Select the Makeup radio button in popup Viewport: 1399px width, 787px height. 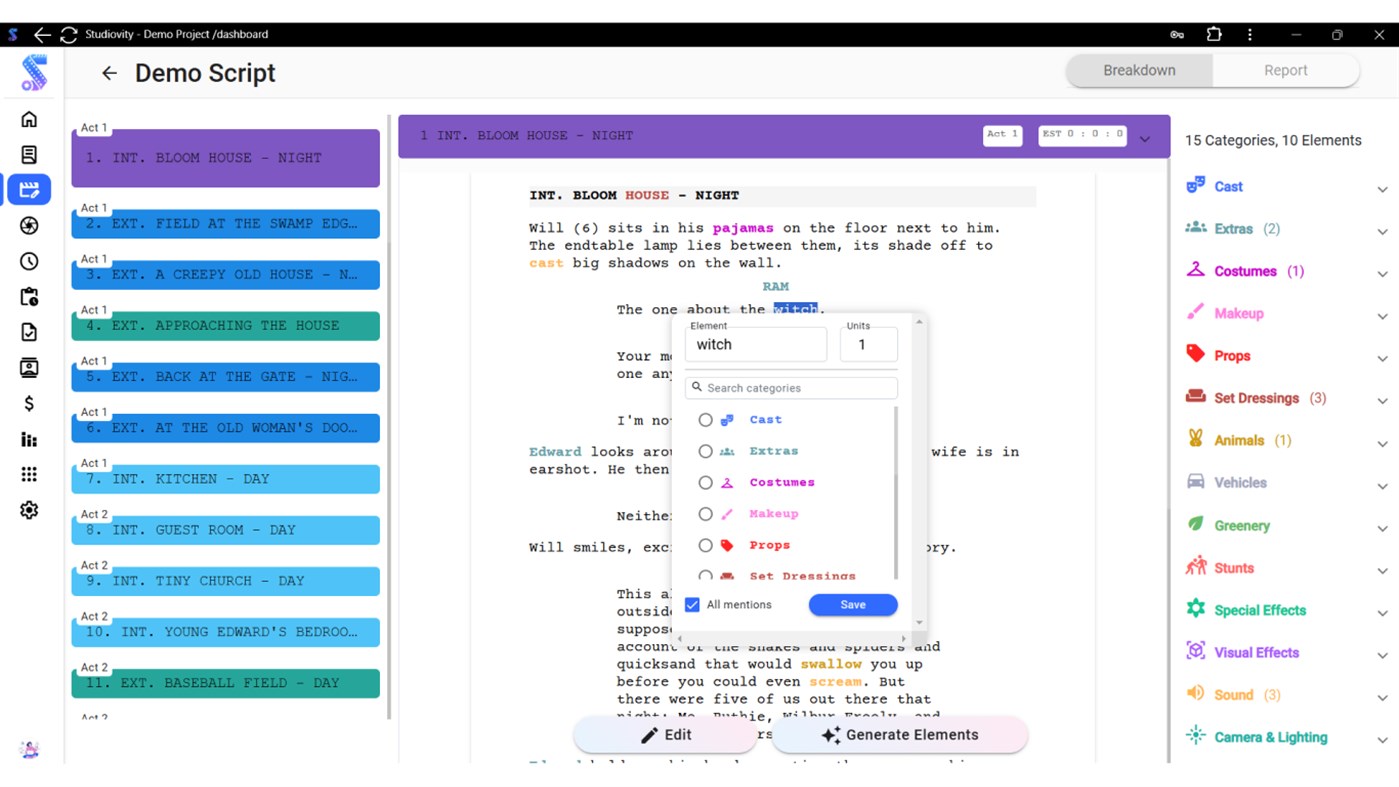(705, 514)
